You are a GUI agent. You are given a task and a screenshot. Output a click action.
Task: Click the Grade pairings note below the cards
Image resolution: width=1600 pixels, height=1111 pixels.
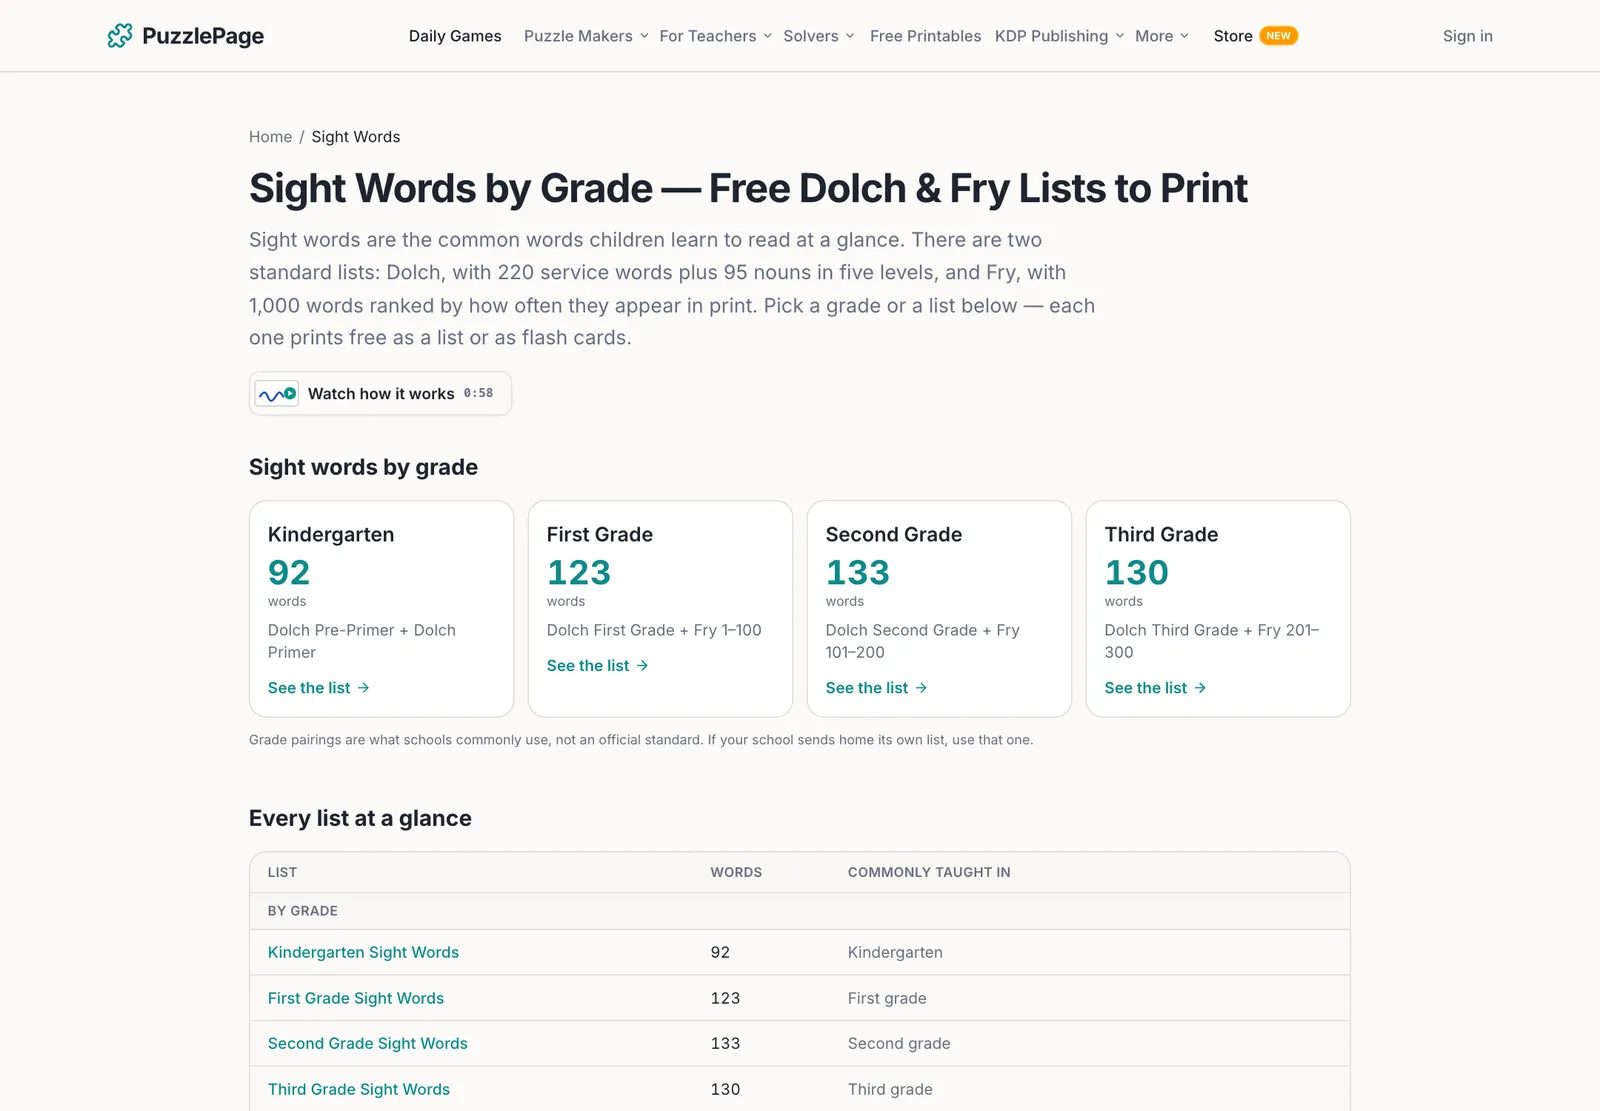[641, 740]
